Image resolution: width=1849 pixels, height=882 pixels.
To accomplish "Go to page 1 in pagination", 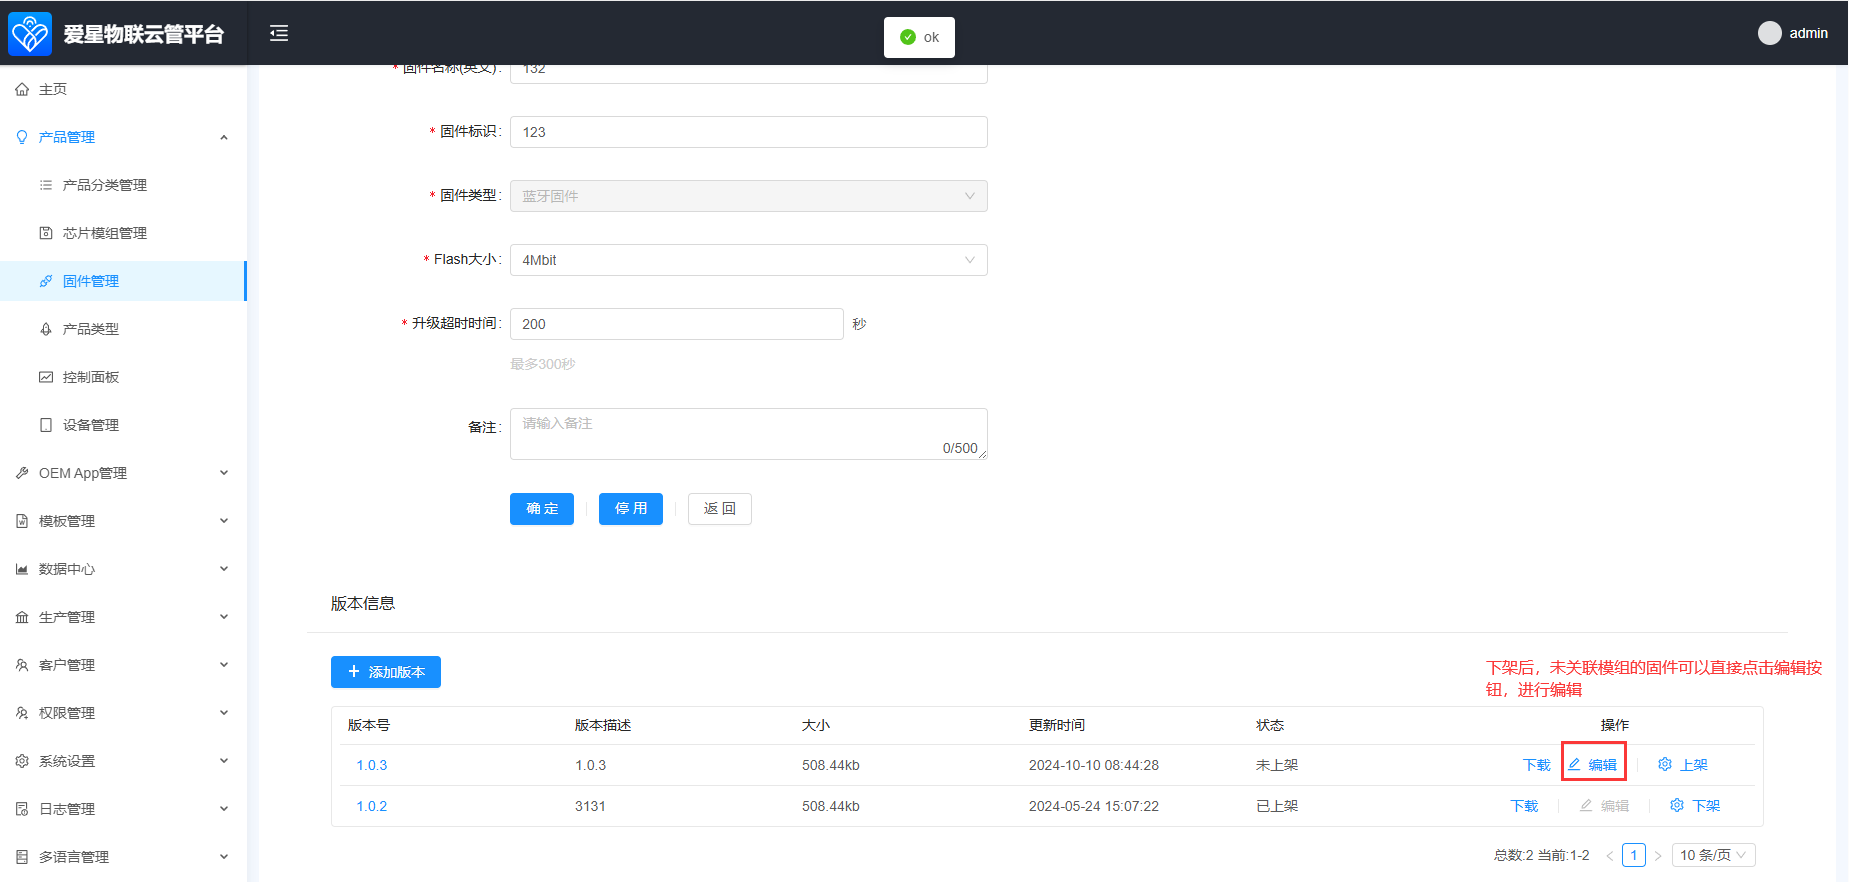I will tap(1634, 855).
